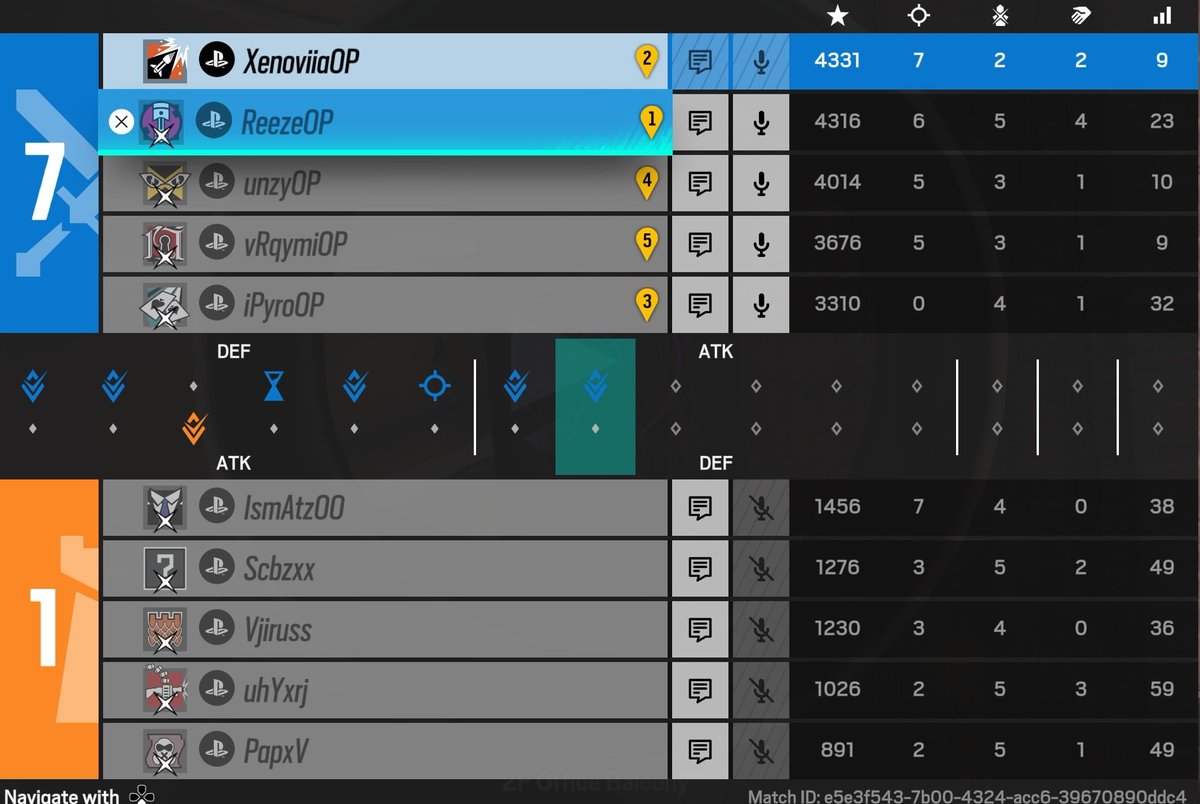Unmute PapxV's voice chat
This screenshot has width=1200, height=804.
pos(761,751)
